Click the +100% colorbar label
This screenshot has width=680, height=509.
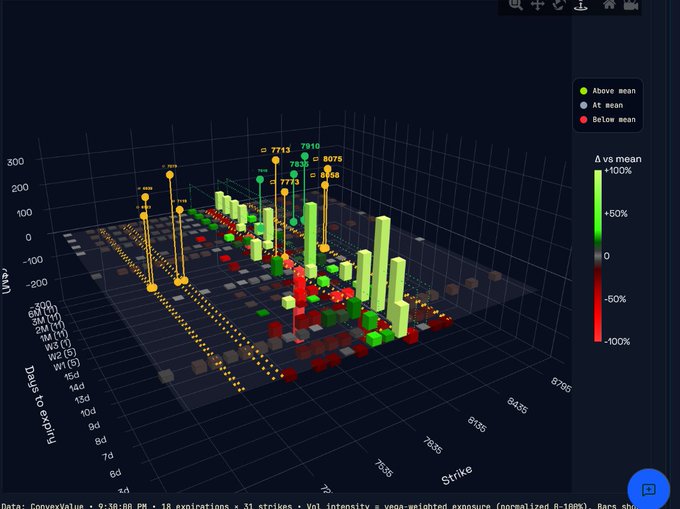(x=618, y=170)
